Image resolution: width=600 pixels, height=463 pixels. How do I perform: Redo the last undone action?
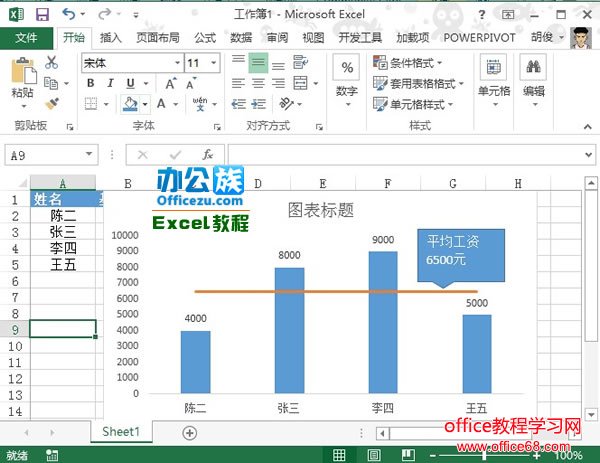coord(104,14)
